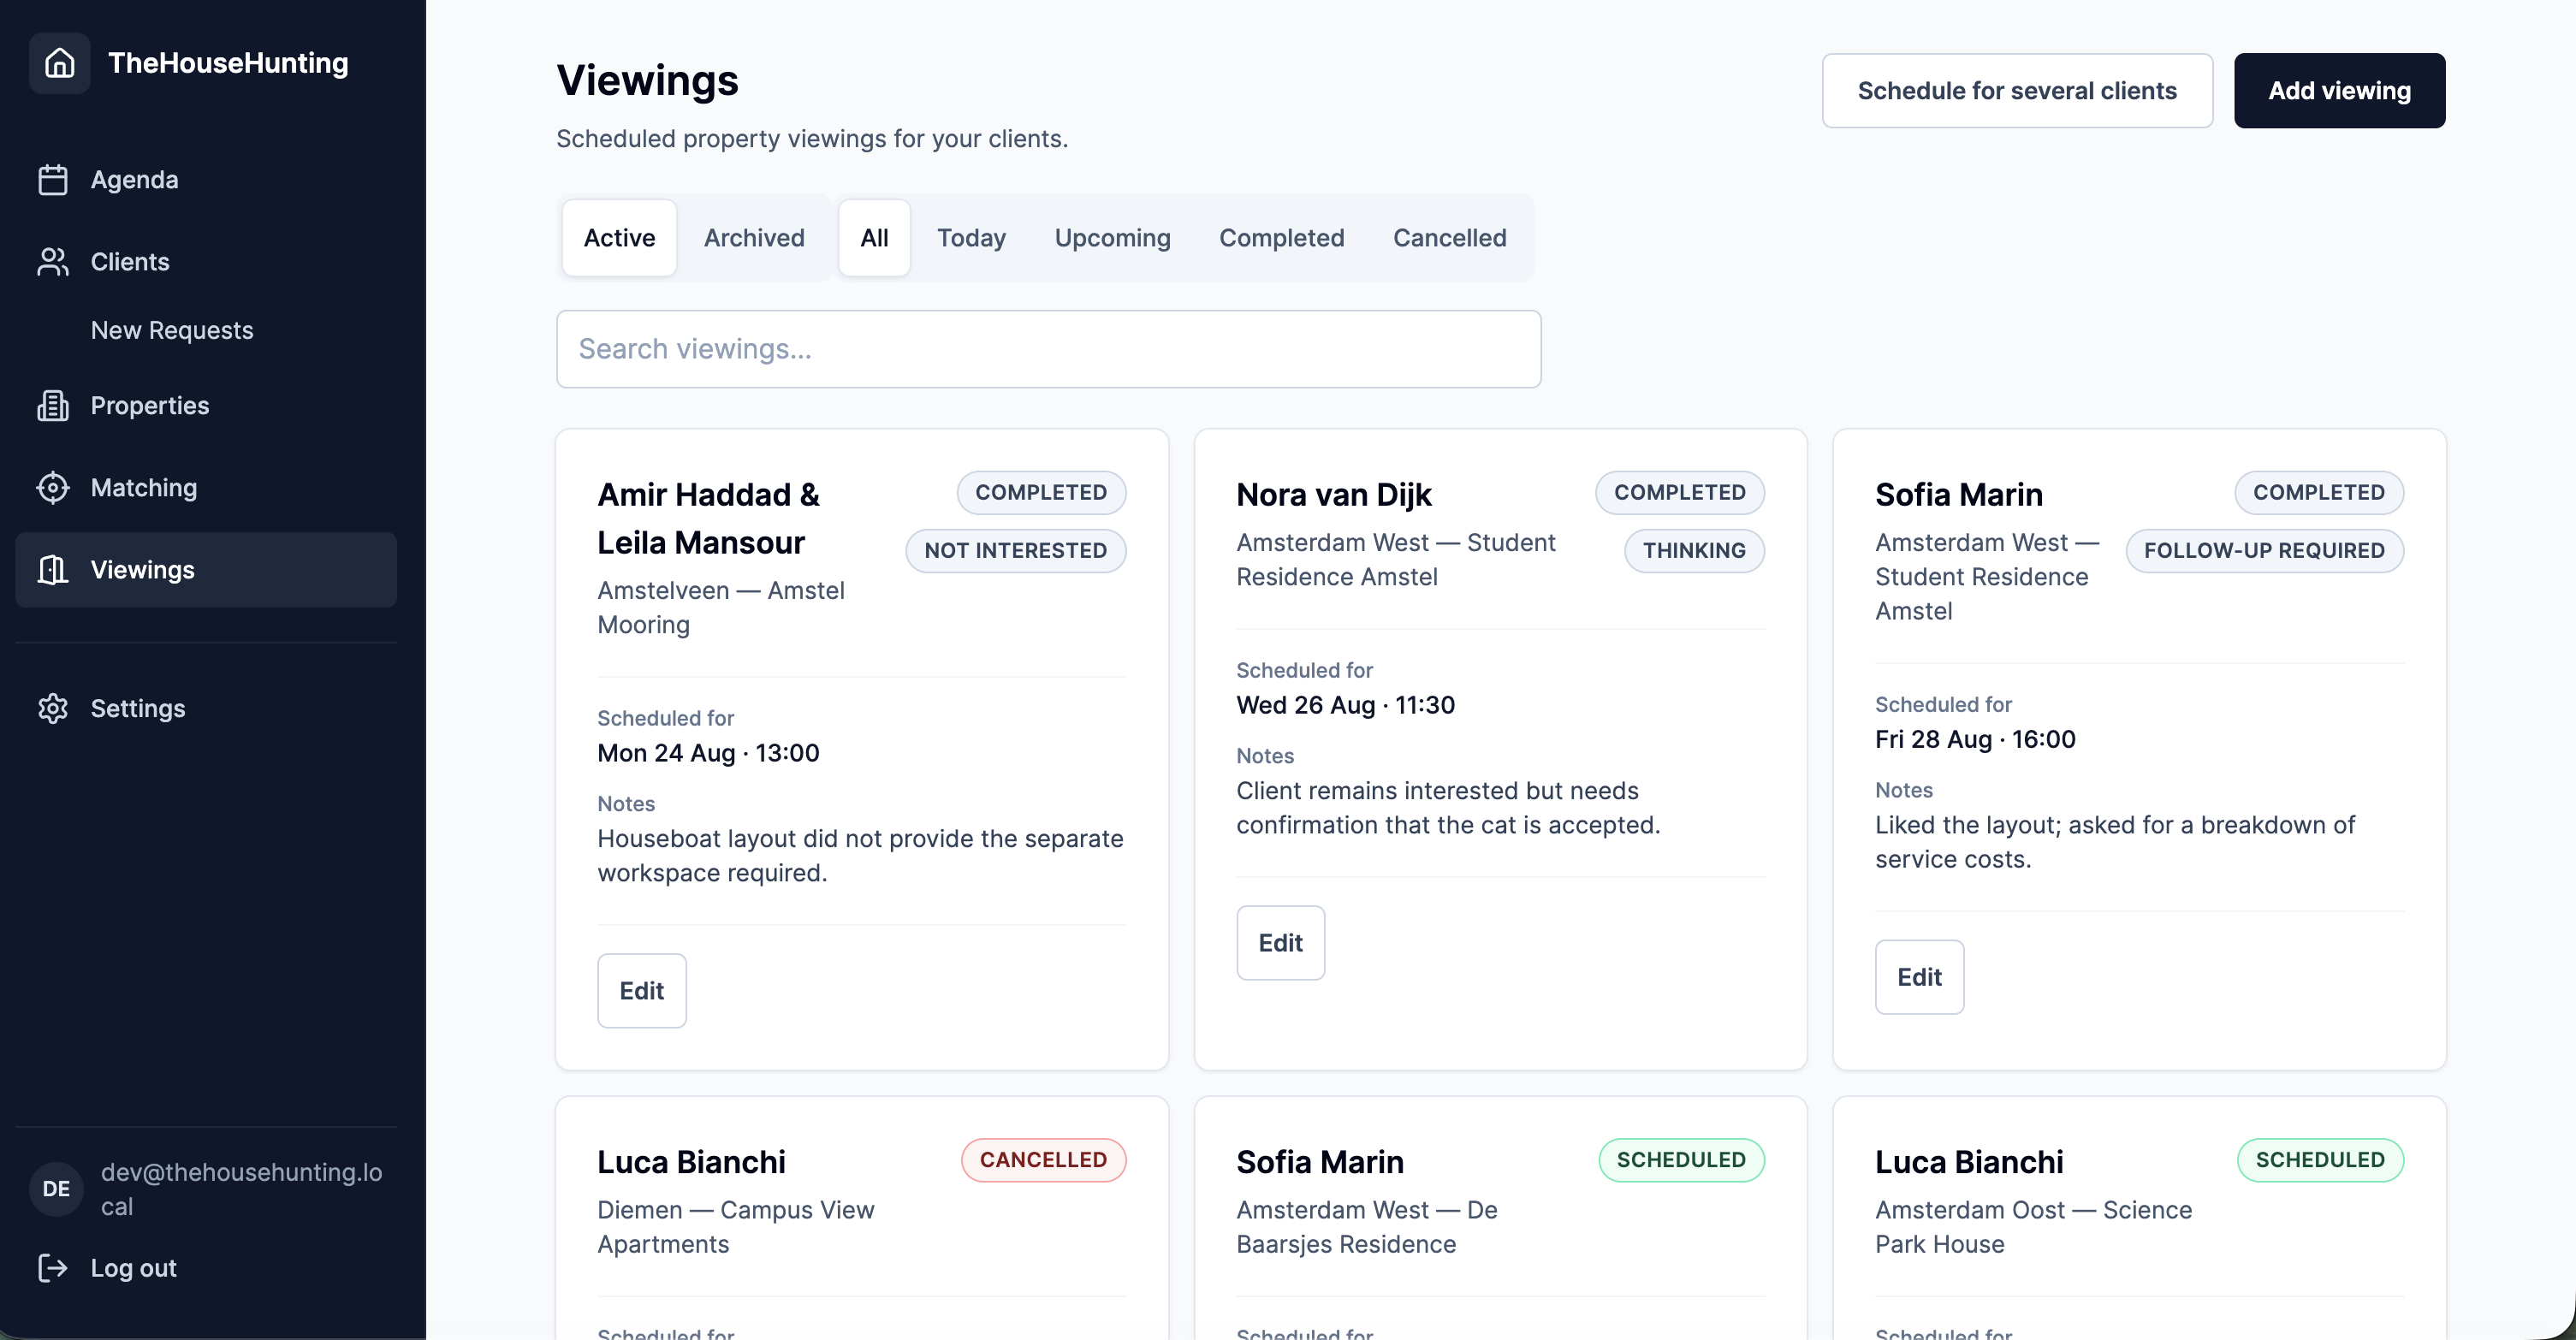The image size is (2576, 1340).
Task: Click the Properties building icon
Action: [53, 406]
